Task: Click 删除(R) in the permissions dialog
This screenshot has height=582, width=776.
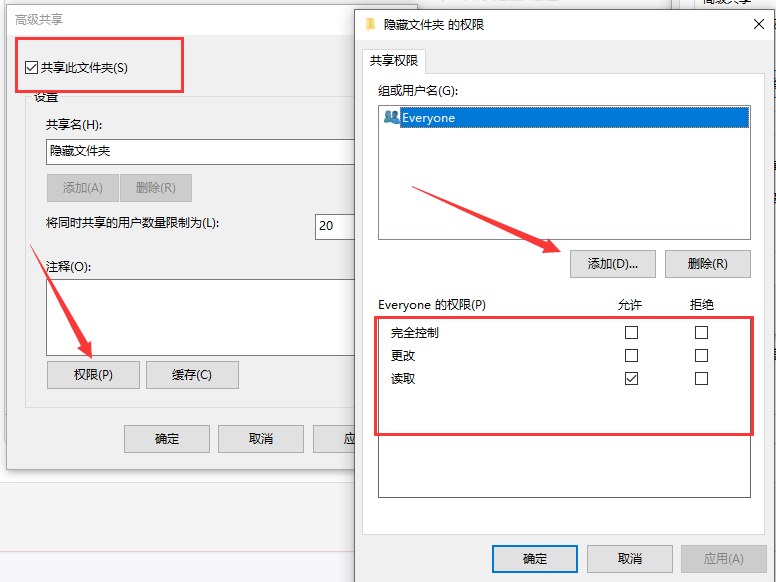Action: pos(707,264)
